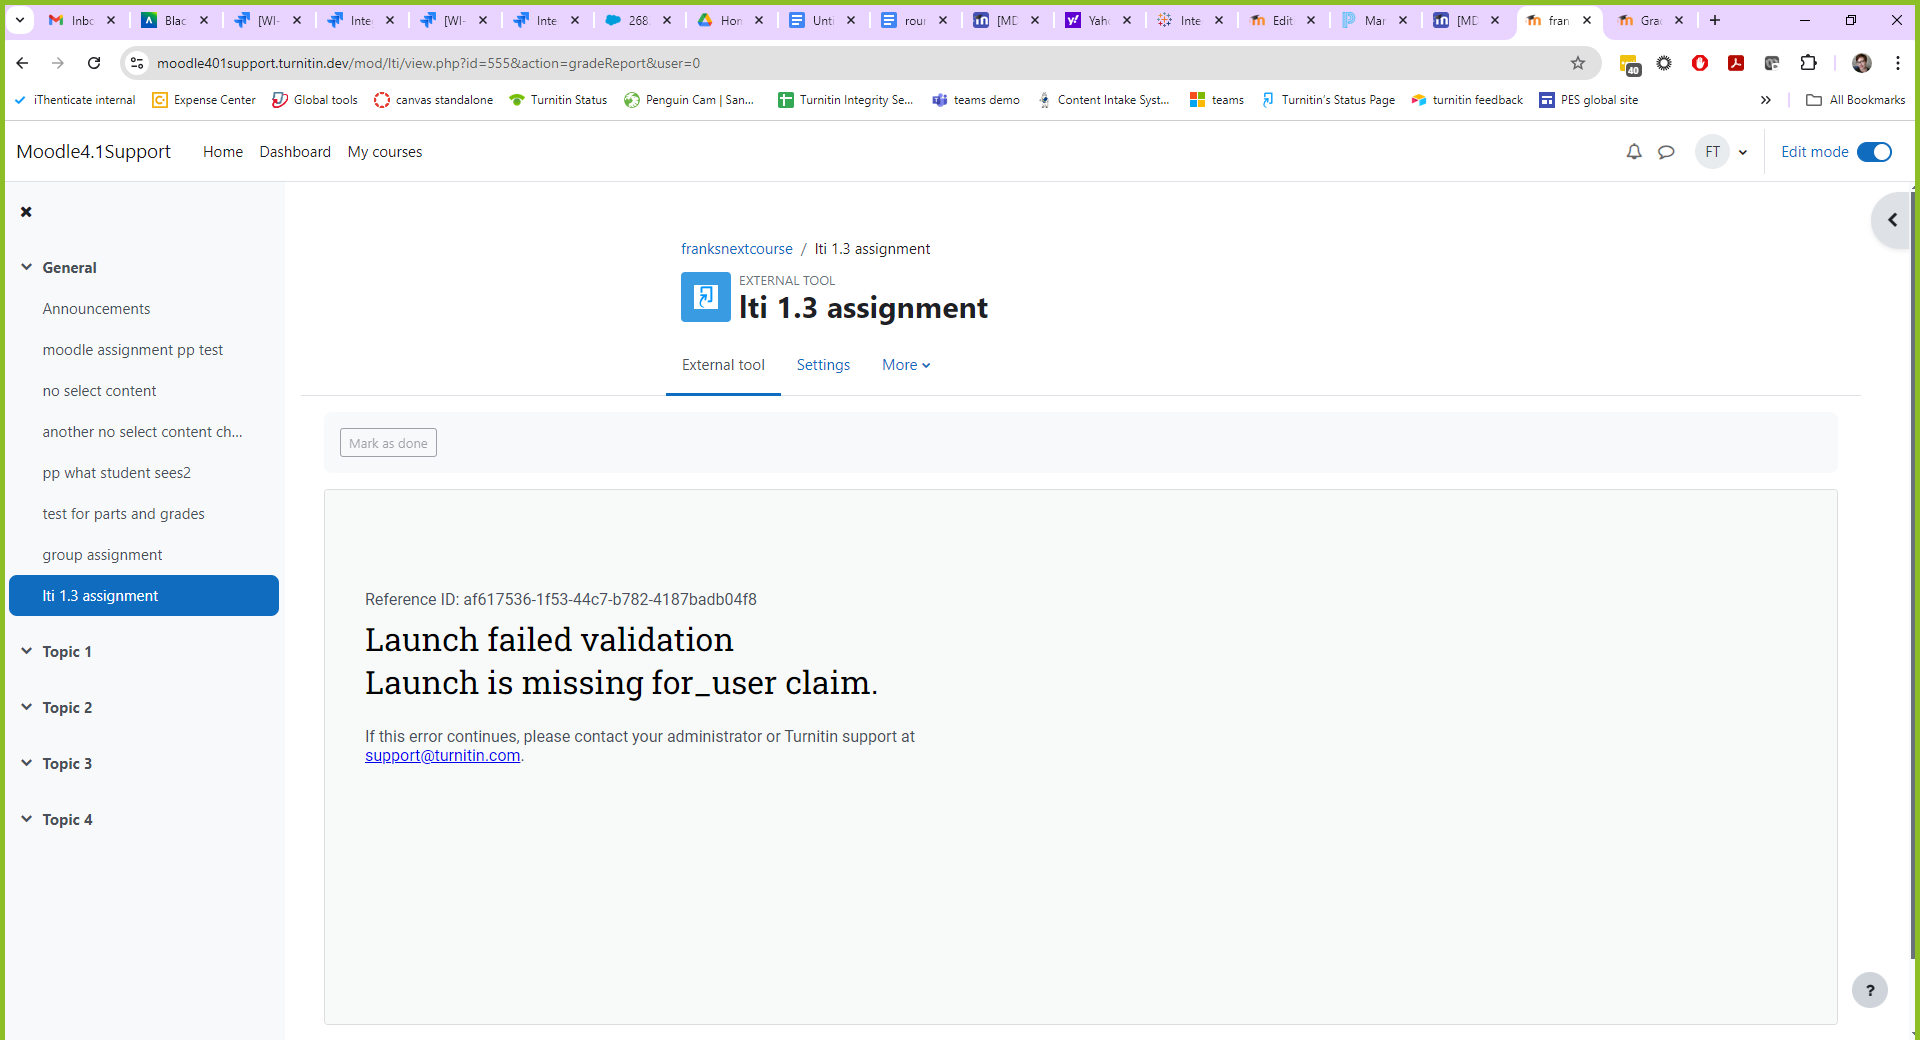
Task: Bookmark this page with the star icon
Action: pyautogui.click(x=1578, y=63)
